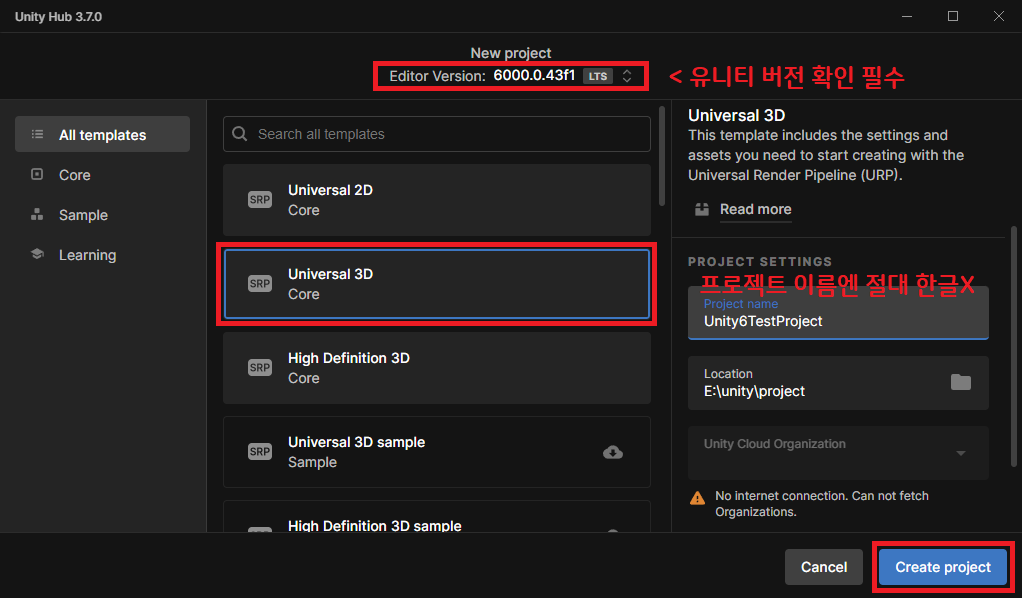Click the Universal 3D heading in details panel
Image resolution: width=1022 pixels, height=598 pixels.
pos(737,115)
